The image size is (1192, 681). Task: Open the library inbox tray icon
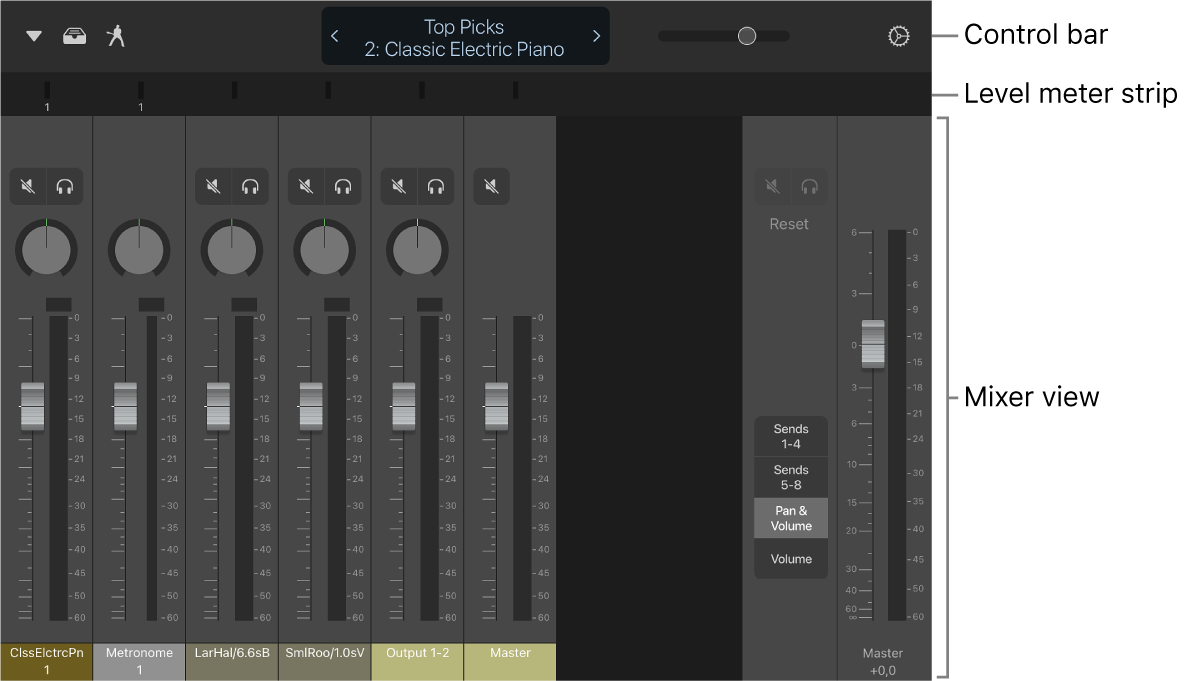pos(74,36)
